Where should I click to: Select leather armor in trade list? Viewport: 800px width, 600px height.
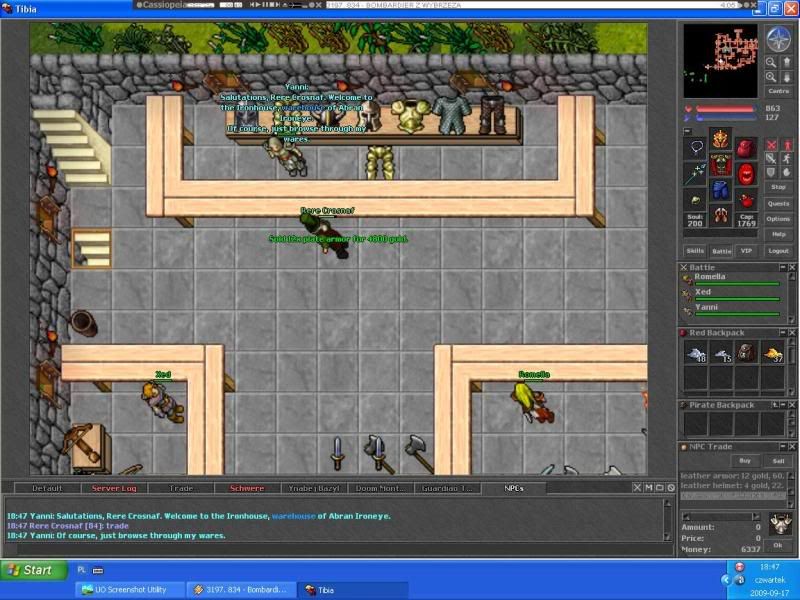732,476
